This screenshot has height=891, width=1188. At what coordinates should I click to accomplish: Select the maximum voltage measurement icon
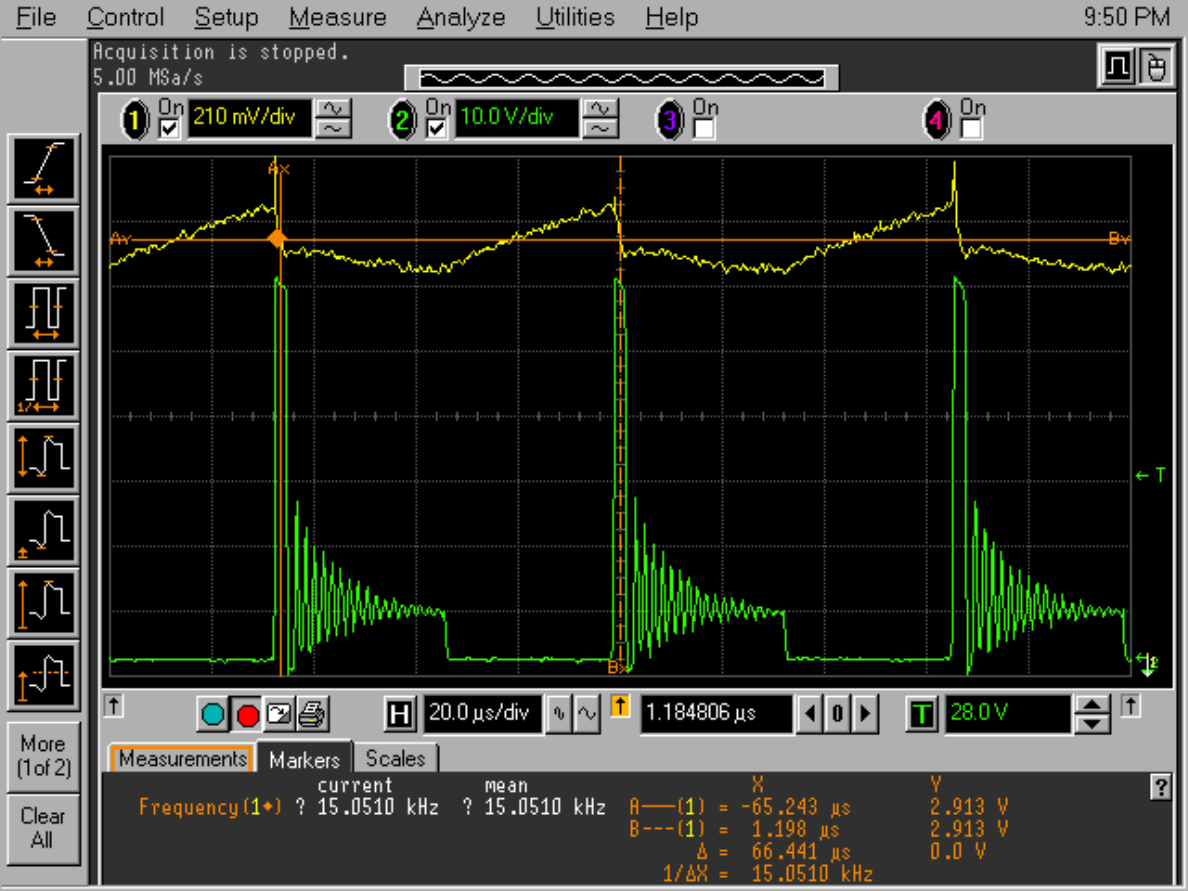pos(44,603)
